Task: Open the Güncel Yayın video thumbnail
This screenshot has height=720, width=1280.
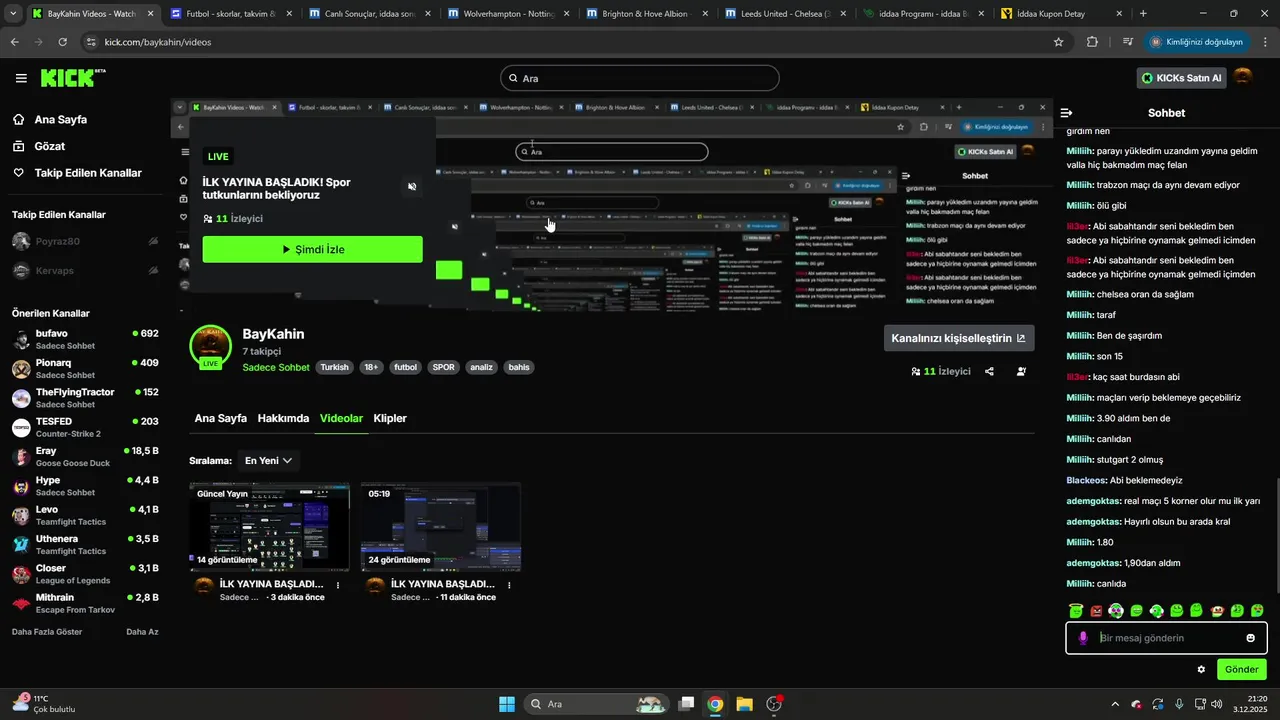Action: click(270, 527)
